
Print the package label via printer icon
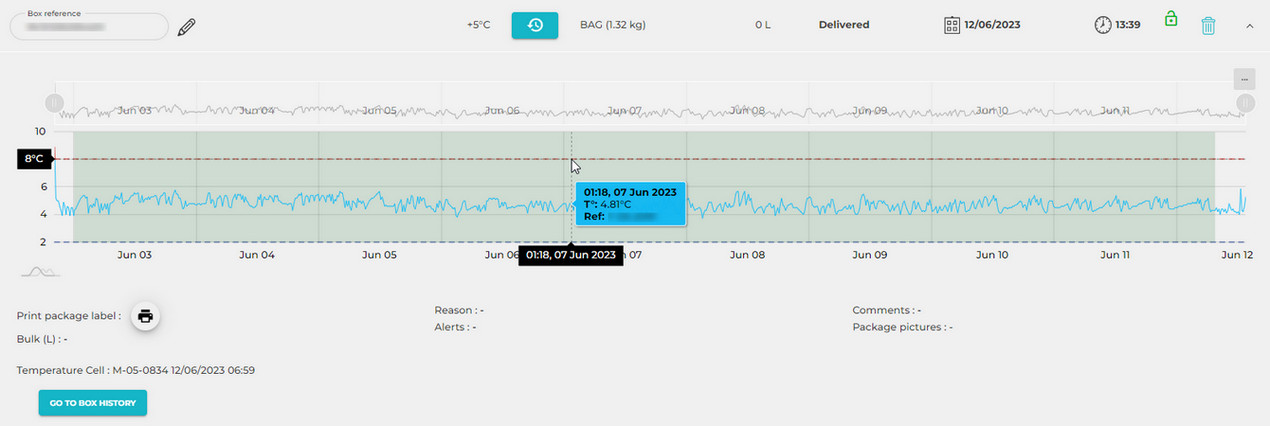point(145,316)
